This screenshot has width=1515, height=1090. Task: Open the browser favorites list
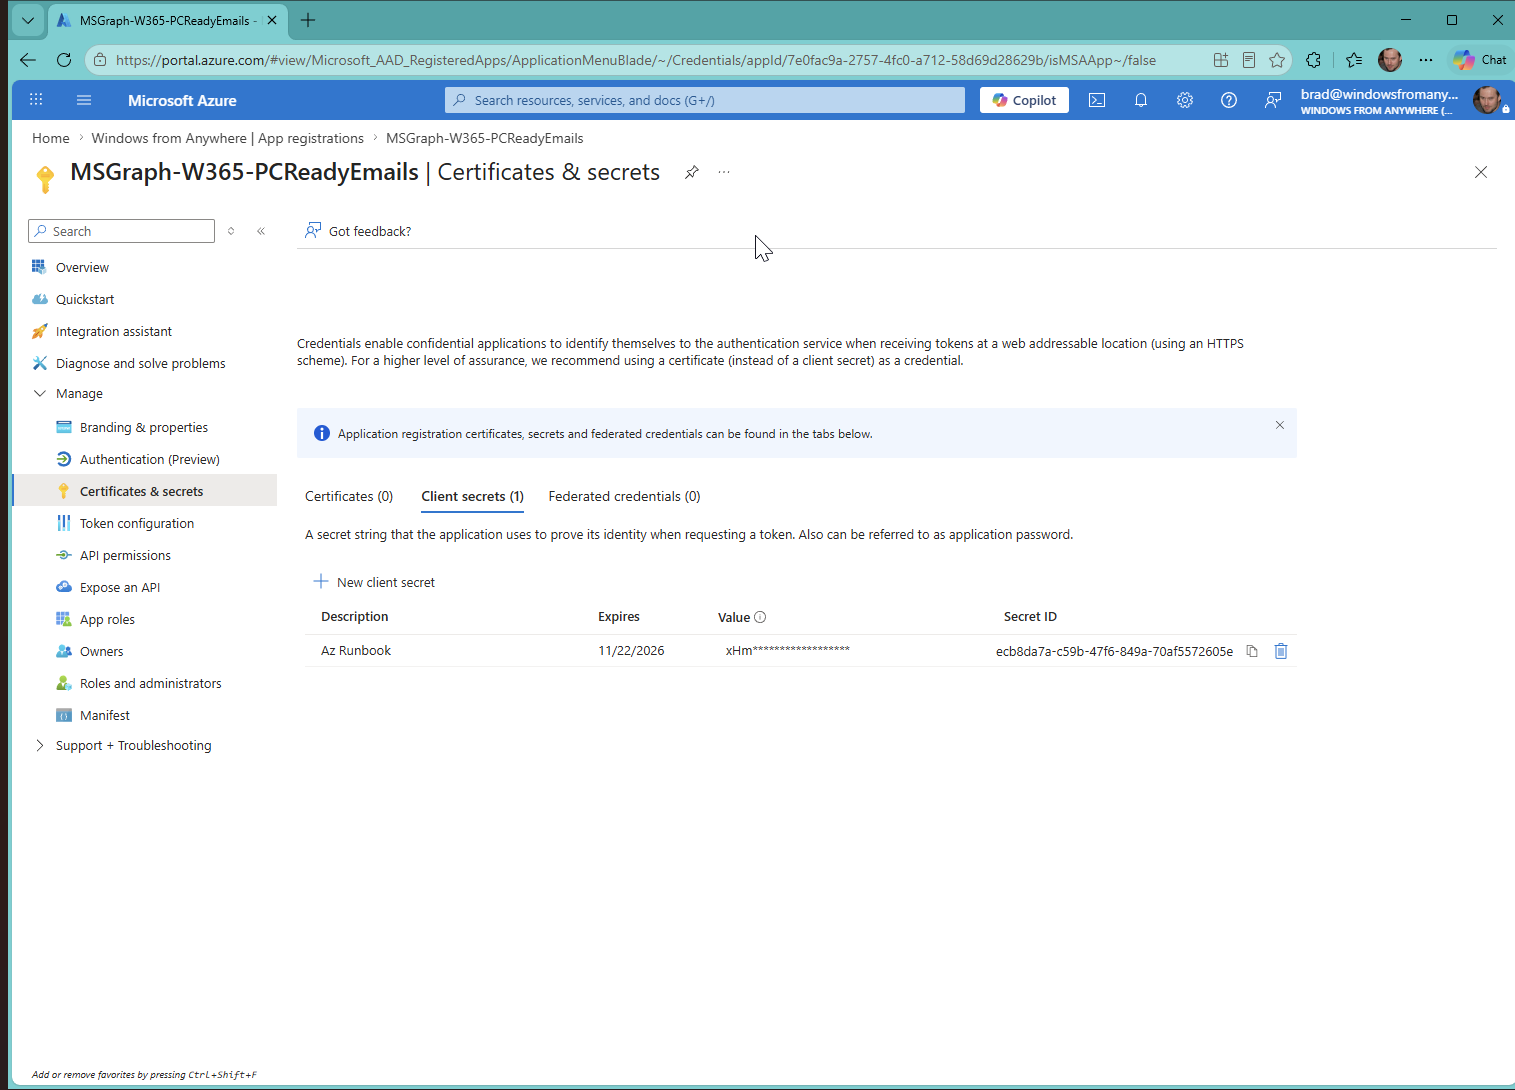click(1354, 60)
